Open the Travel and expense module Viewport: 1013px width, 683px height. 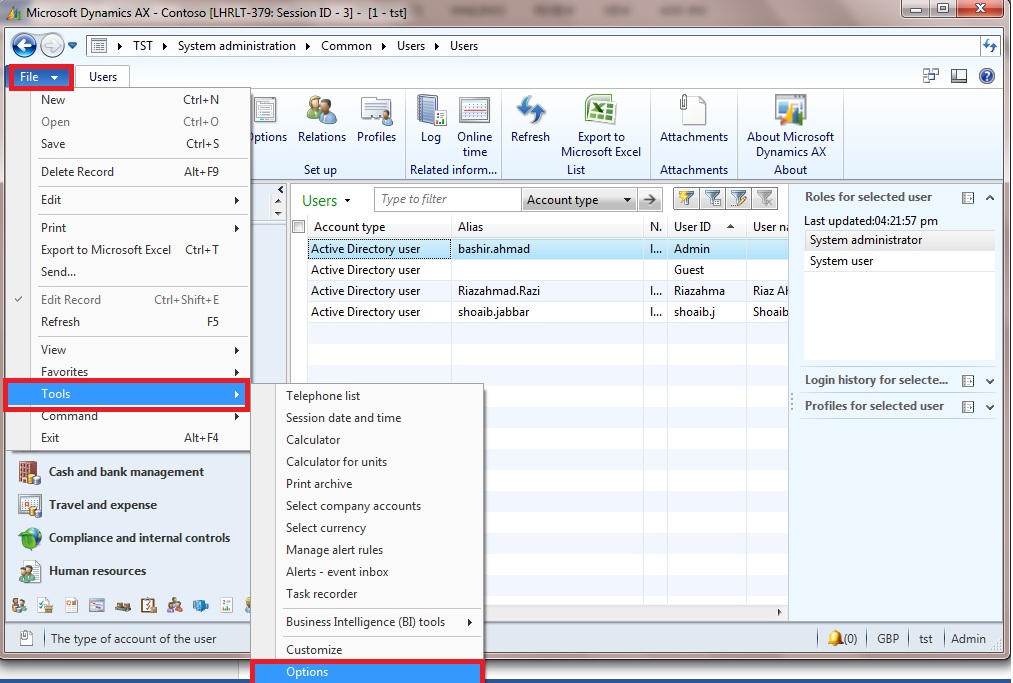click(x=103, y=505)
